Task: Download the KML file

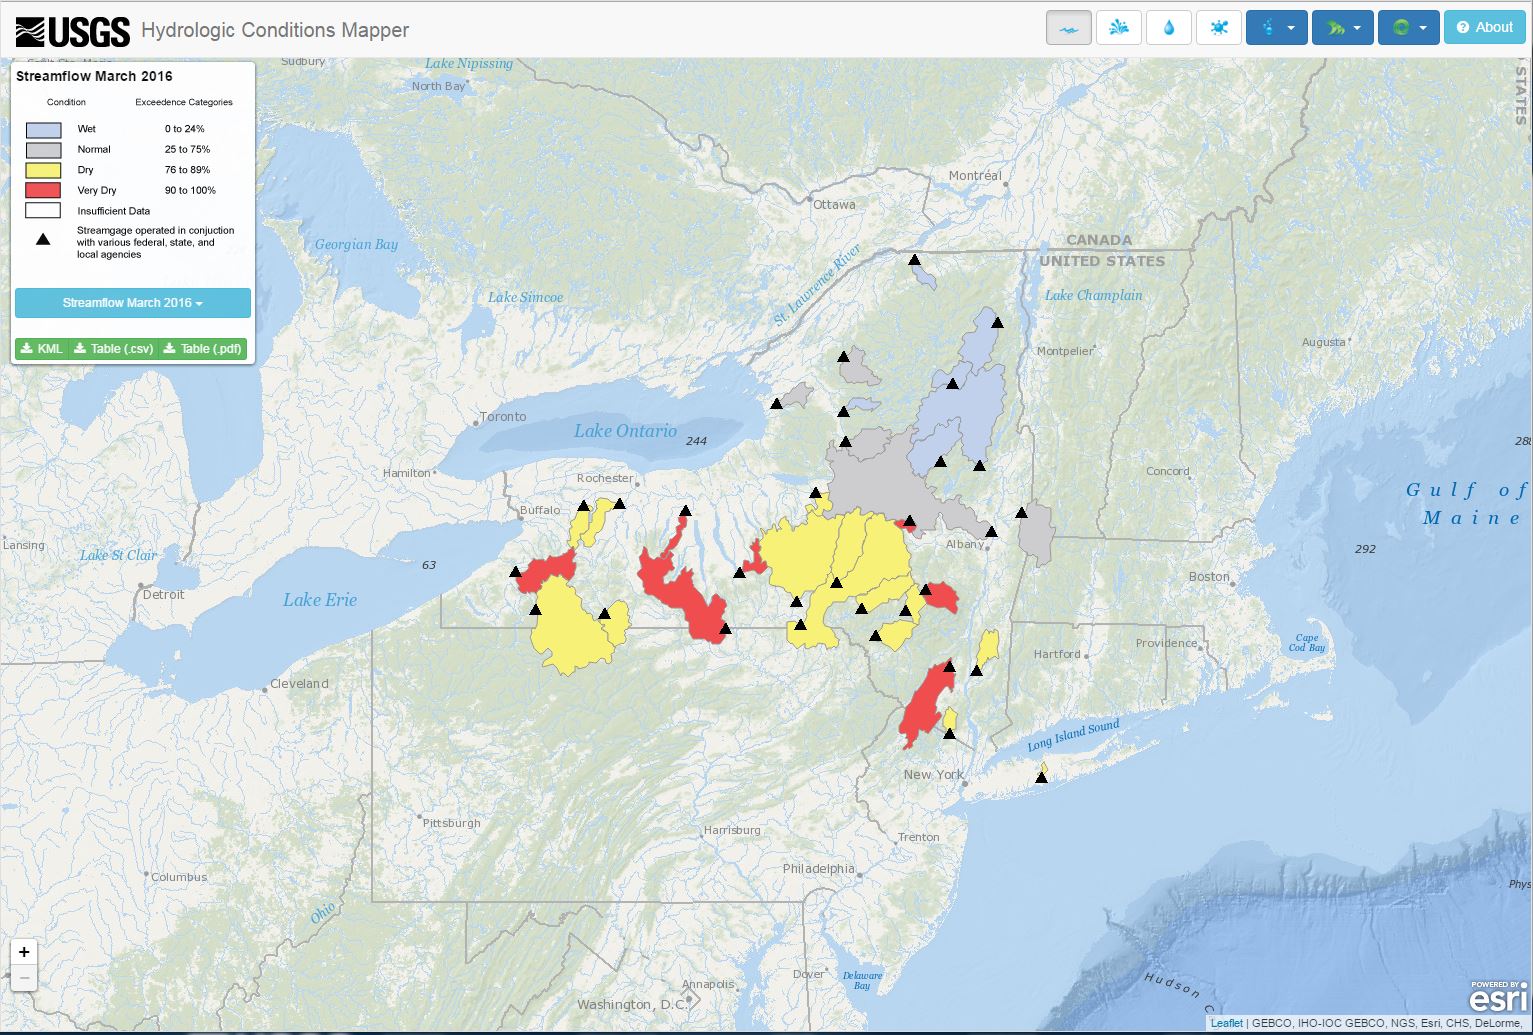Action: (41, 349)
